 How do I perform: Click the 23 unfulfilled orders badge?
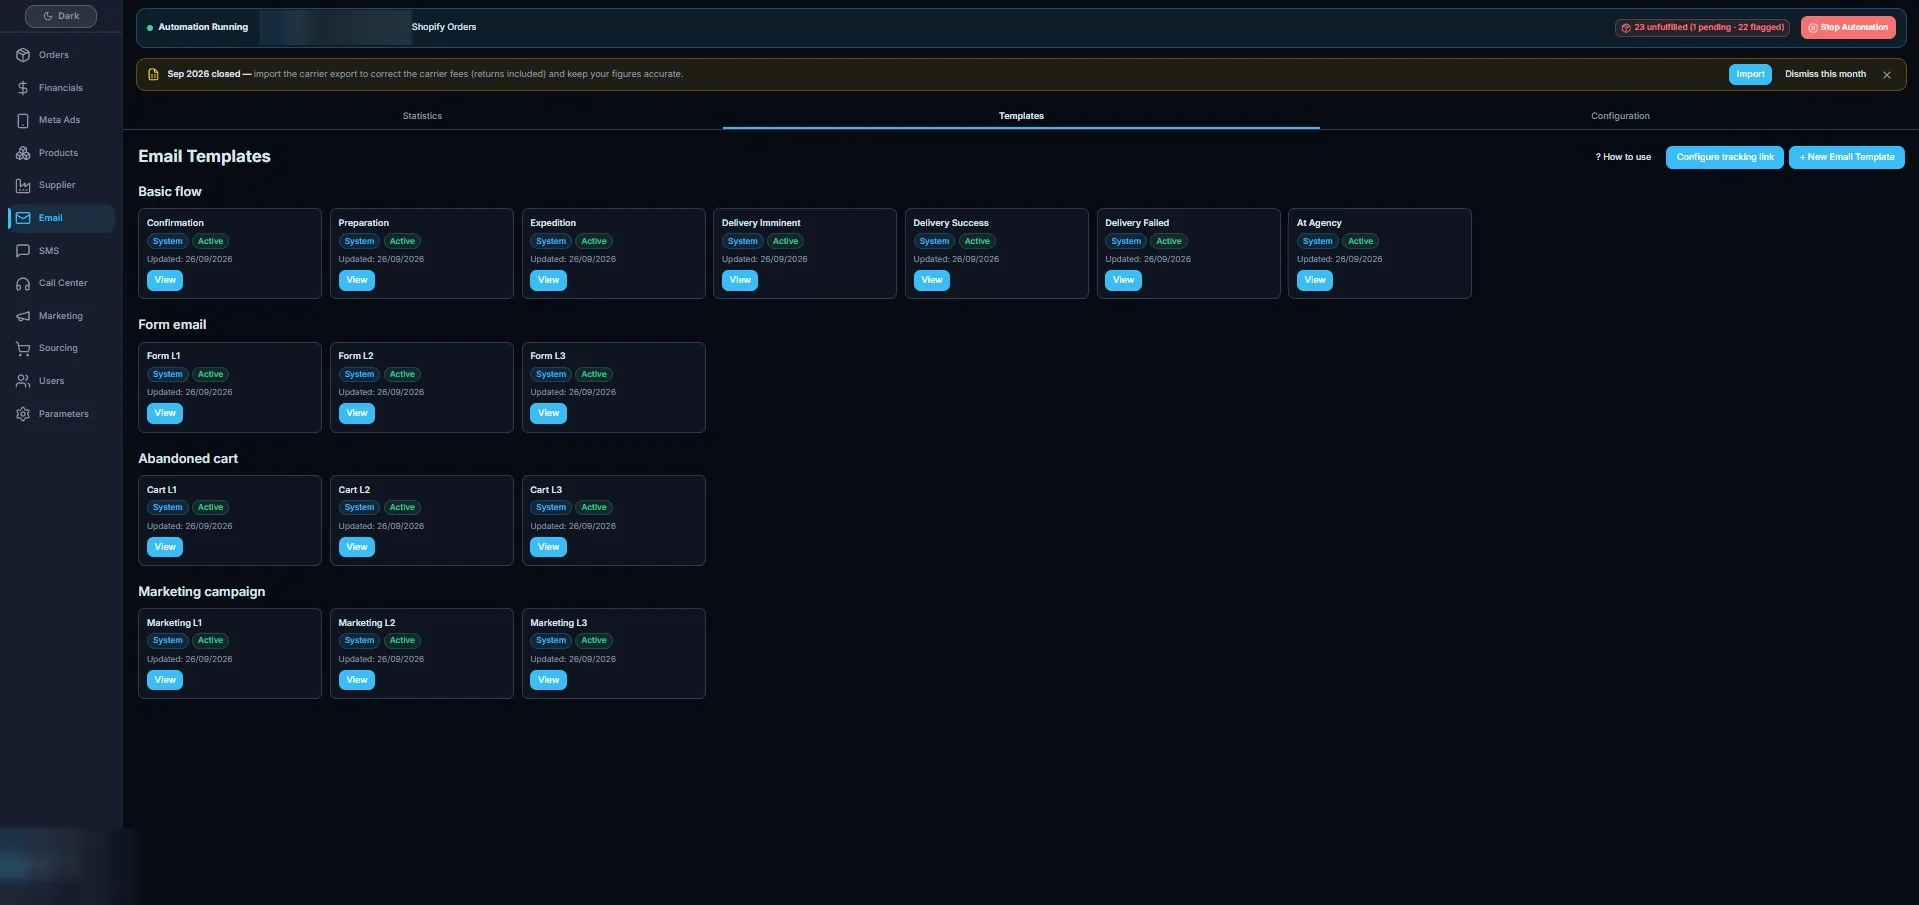tap(1702, 28)
